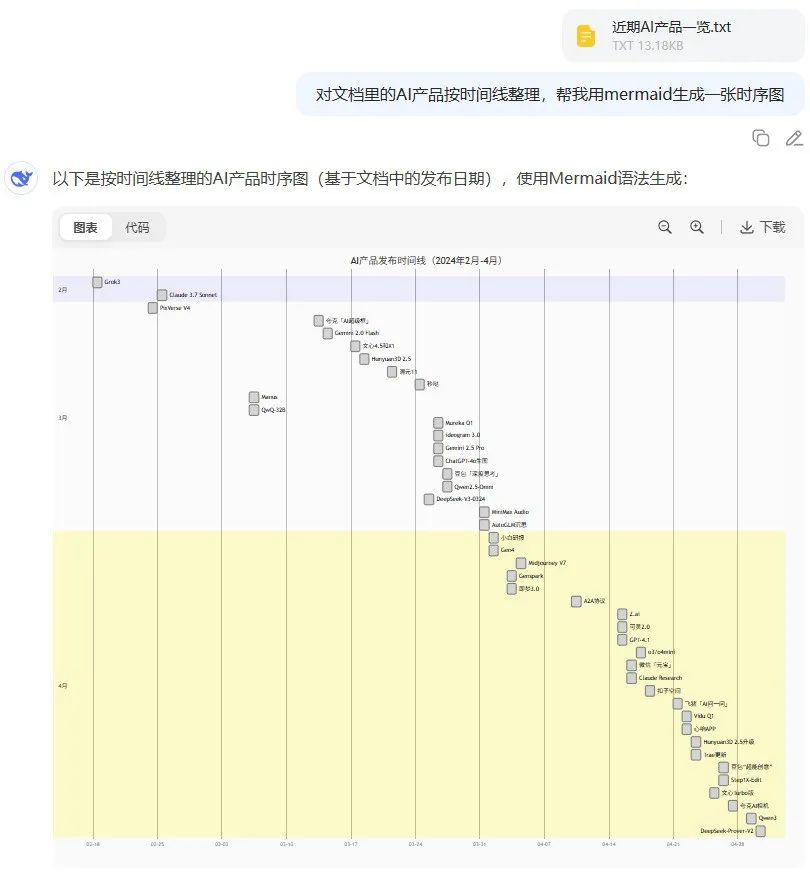Select the DeepSeek-Prover-V2 milestone marker
The image size is (810, 873).
(760, 831)
